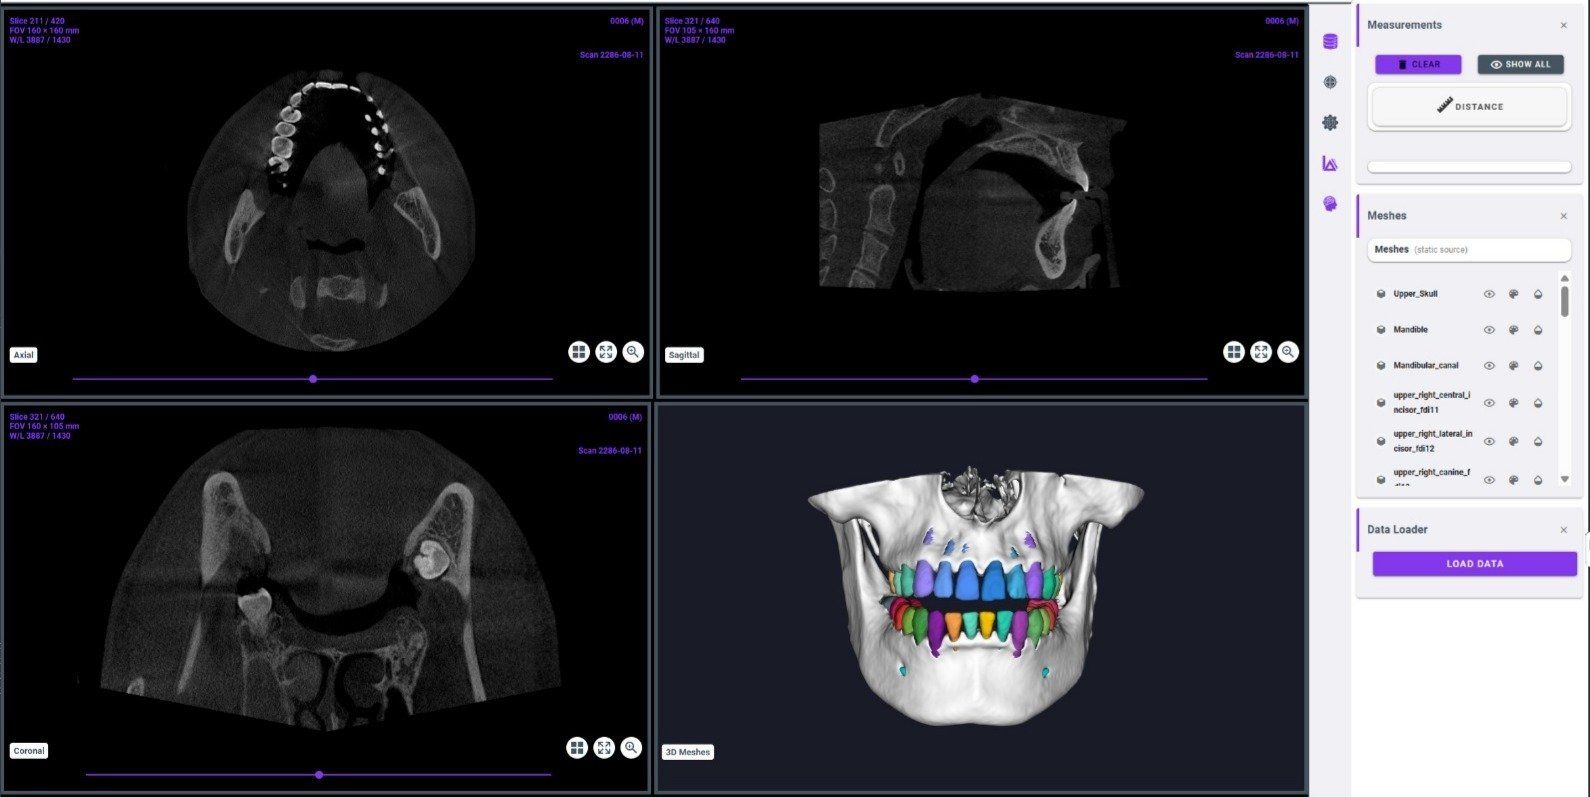1590x797 pixels.
Task: Change color of the Mandible mesh
Action: click(1513, 330)
